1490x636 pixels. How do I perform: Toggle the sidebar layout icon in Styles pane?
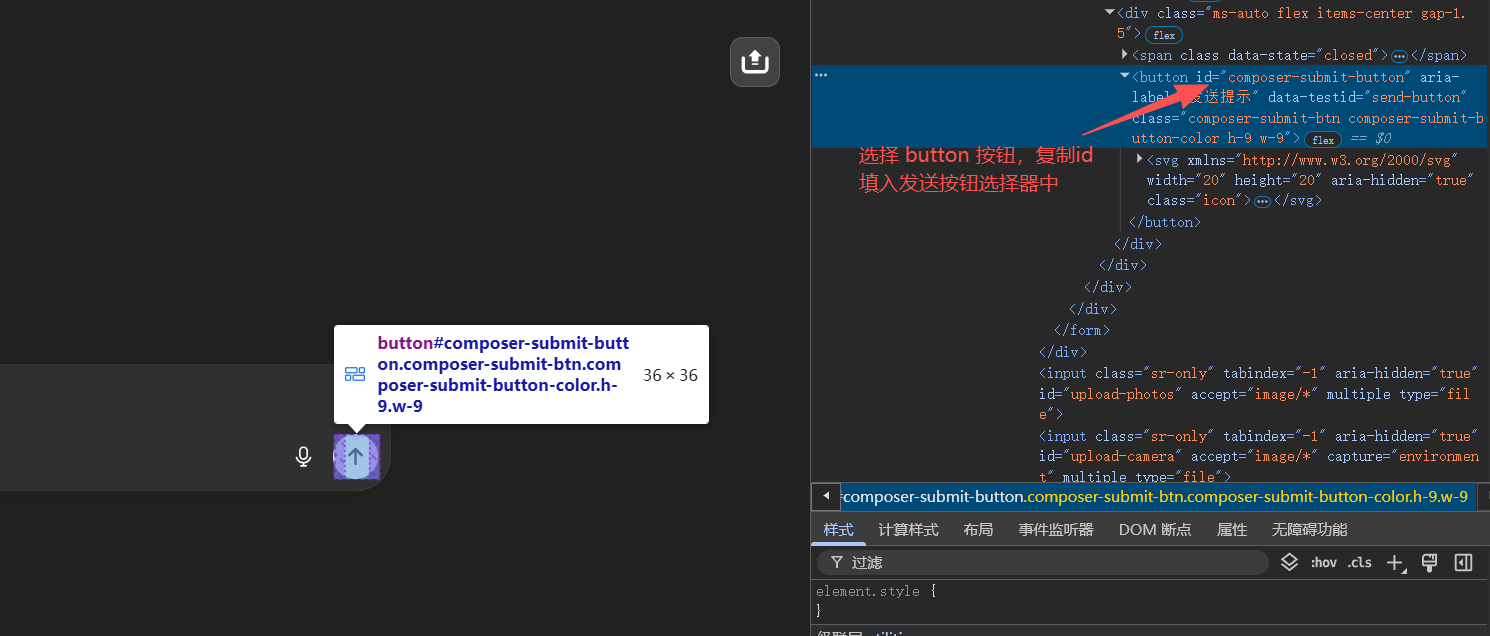[1463, 562]
